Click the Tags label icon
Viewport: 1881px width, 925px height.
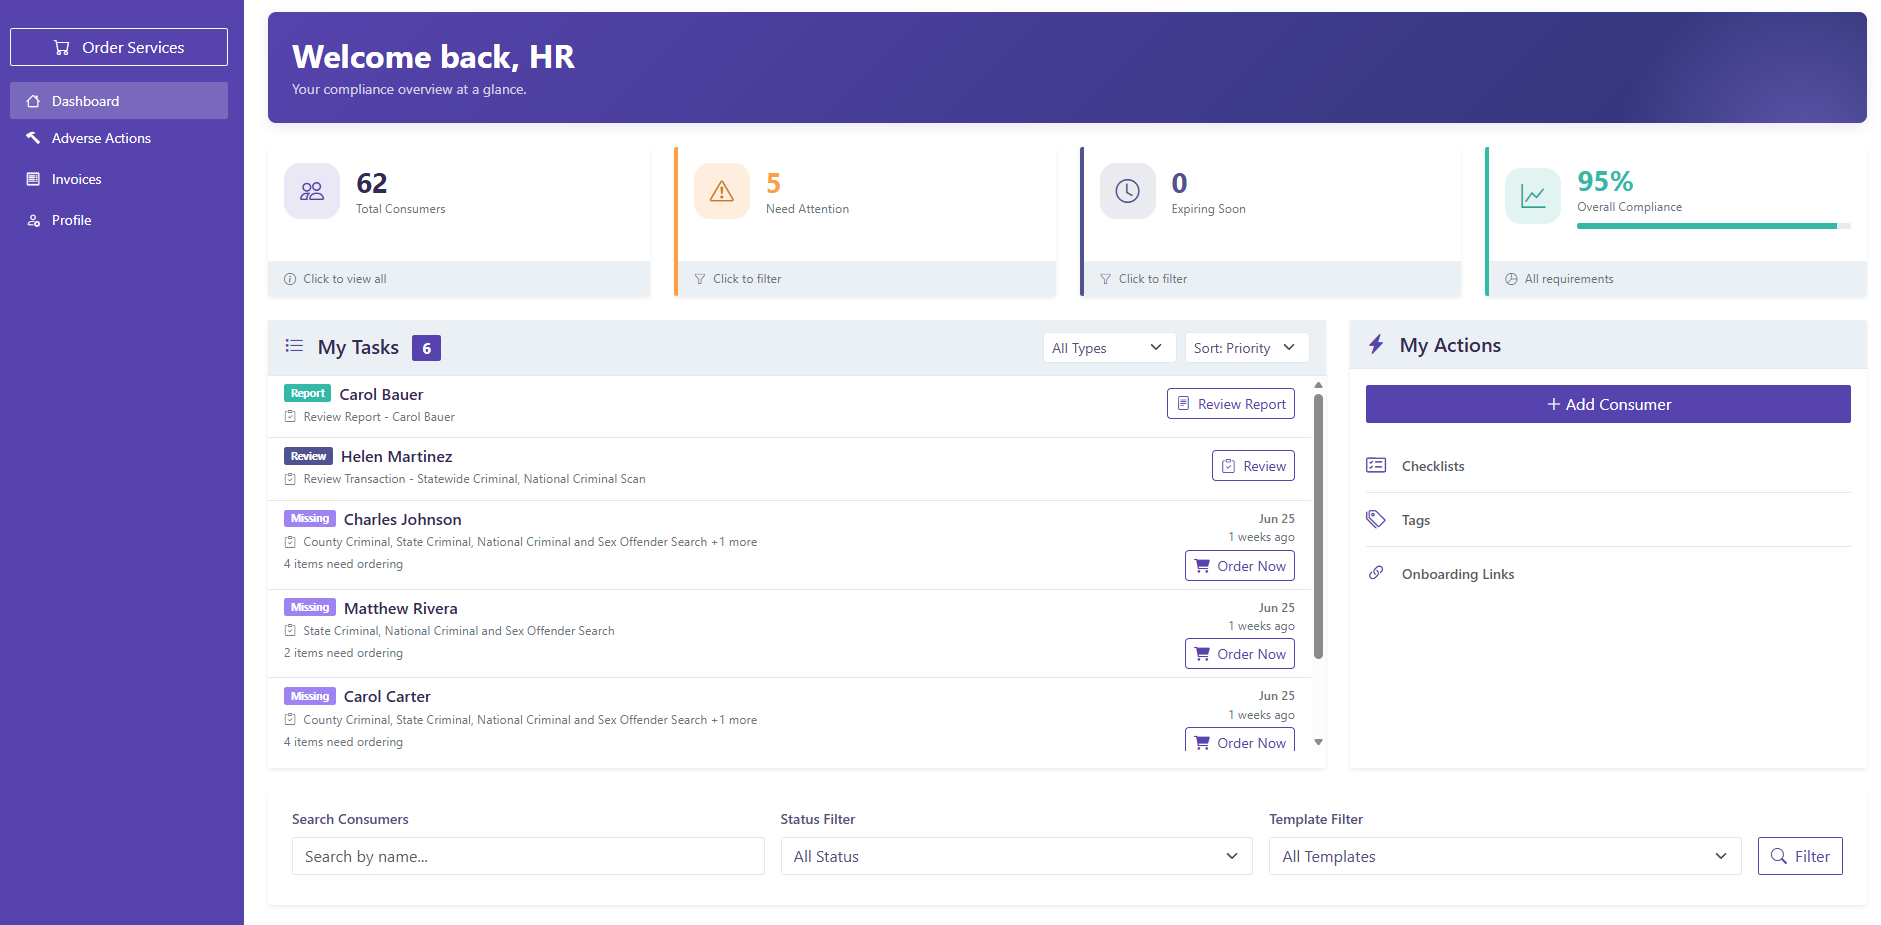(x=1376, y=519)
